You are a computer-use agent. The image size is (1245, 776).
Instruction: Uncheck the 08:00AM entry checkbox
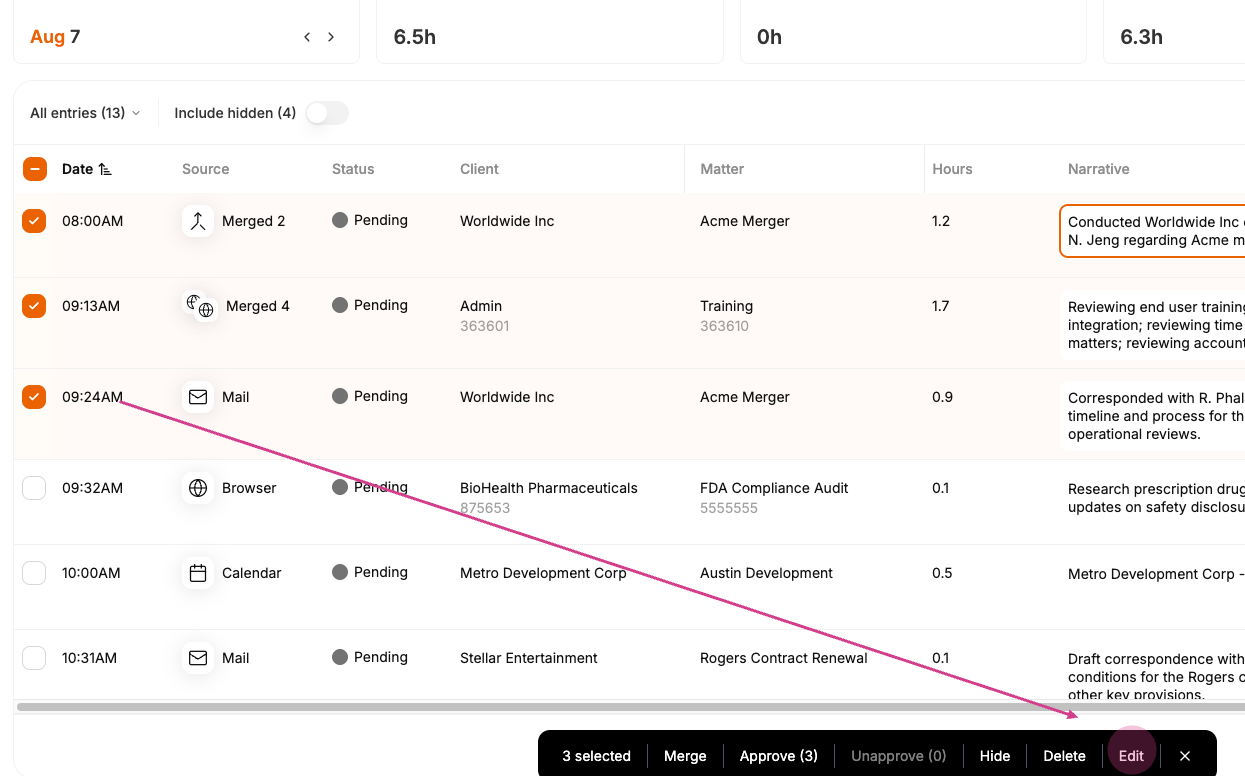click(x=34, y=221)
